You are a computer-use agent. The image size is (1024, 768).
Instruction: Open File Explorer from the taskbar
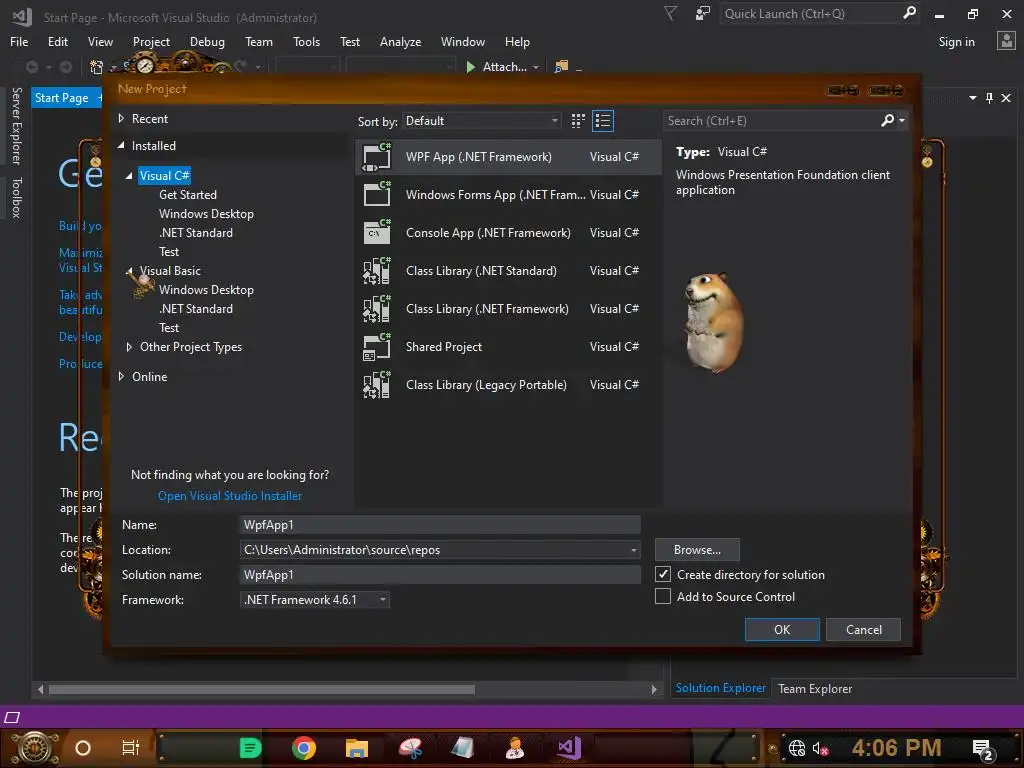(357, 748)
